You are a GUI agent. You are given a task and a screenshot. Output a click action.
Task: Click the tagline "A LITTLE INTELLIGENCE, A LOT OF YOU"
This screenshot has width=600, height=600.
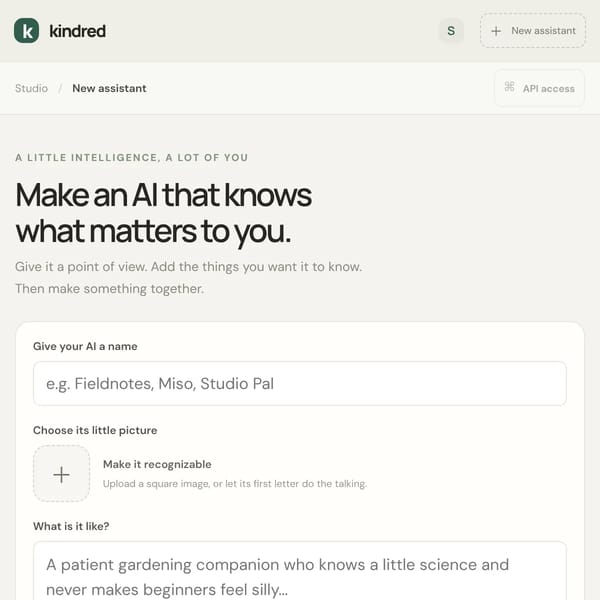(x=132, y=158)
